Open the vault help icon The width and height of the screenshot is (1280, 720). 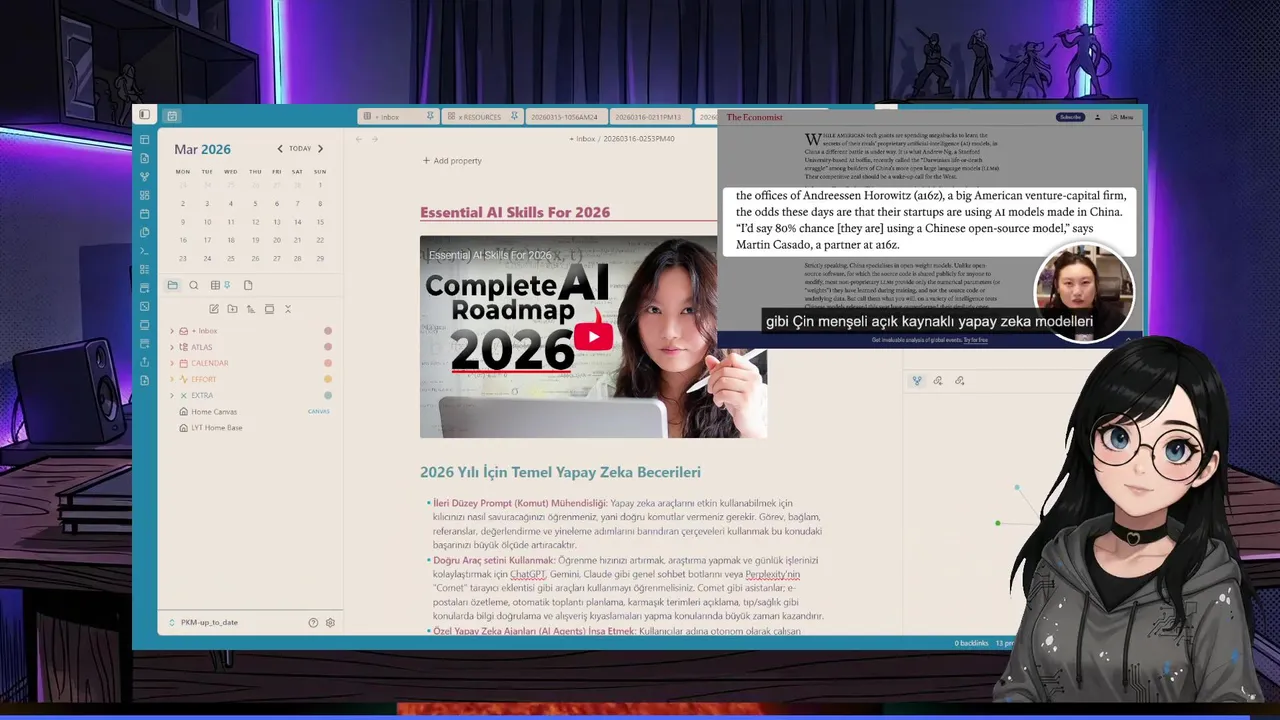tap(313, 622)
